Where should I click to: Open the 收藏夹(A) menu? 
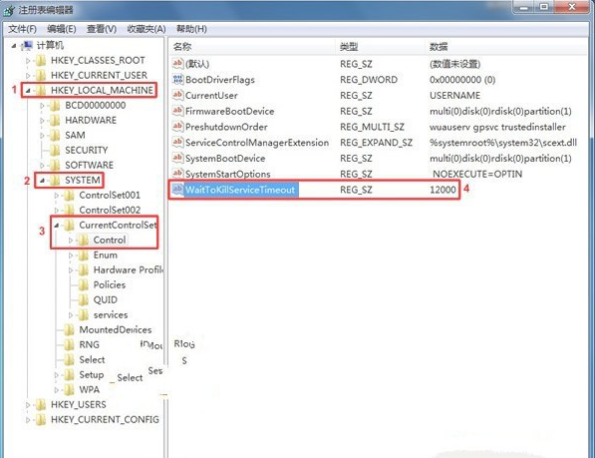(146, 29)
